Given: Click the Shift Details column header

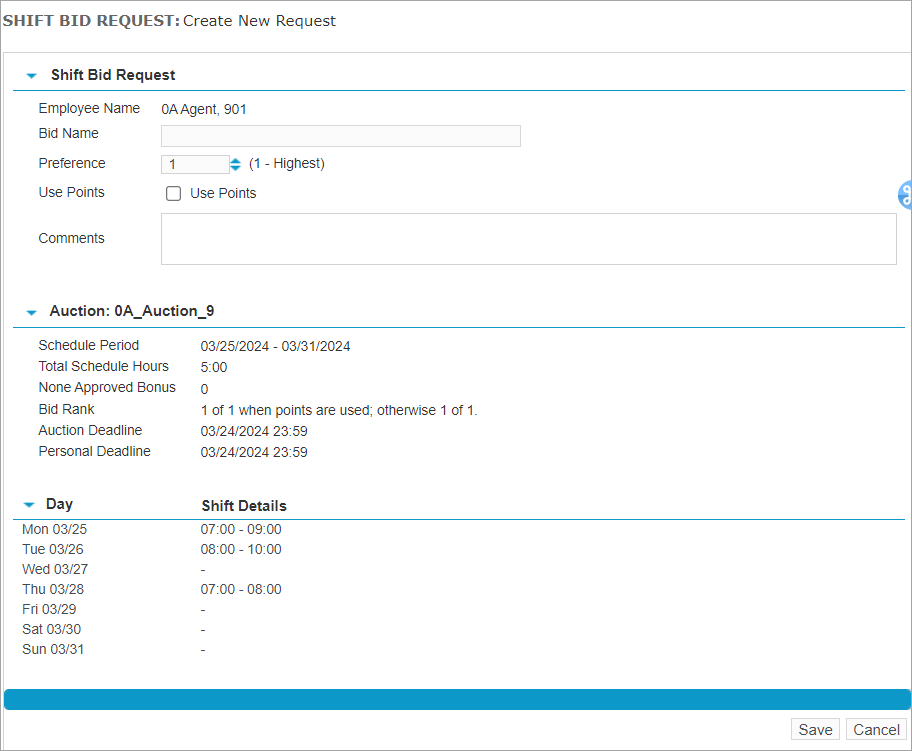Looking at the screenshot, I should 244,504.
